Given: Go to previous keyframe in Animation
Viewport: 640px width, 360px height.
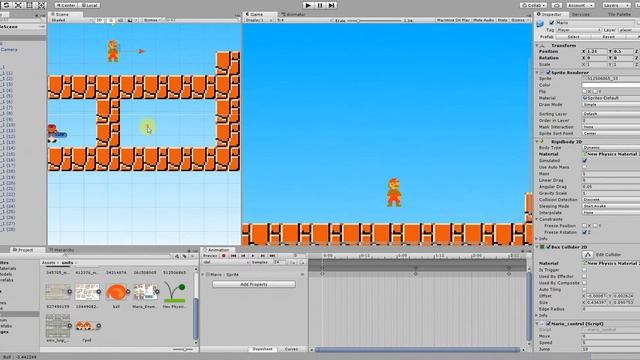Looking at the screenshot, I should [x=243, y=256].
